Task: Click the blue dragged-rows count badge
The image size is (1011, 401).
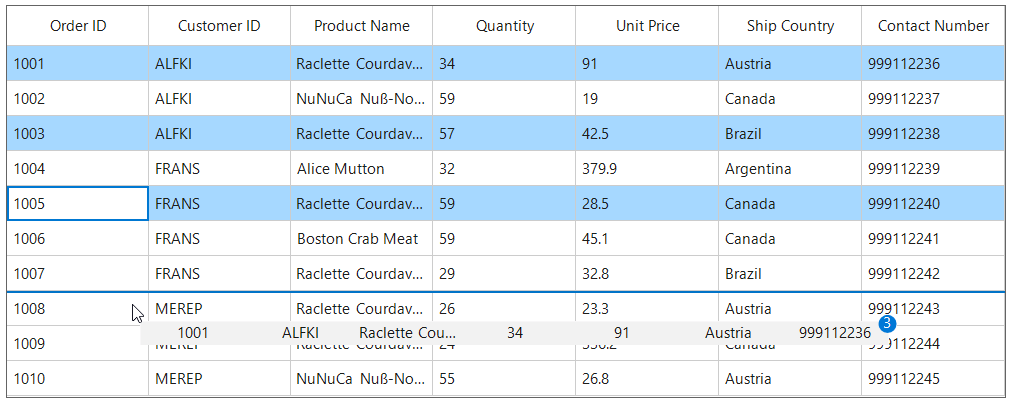Action: coord(886,324)
